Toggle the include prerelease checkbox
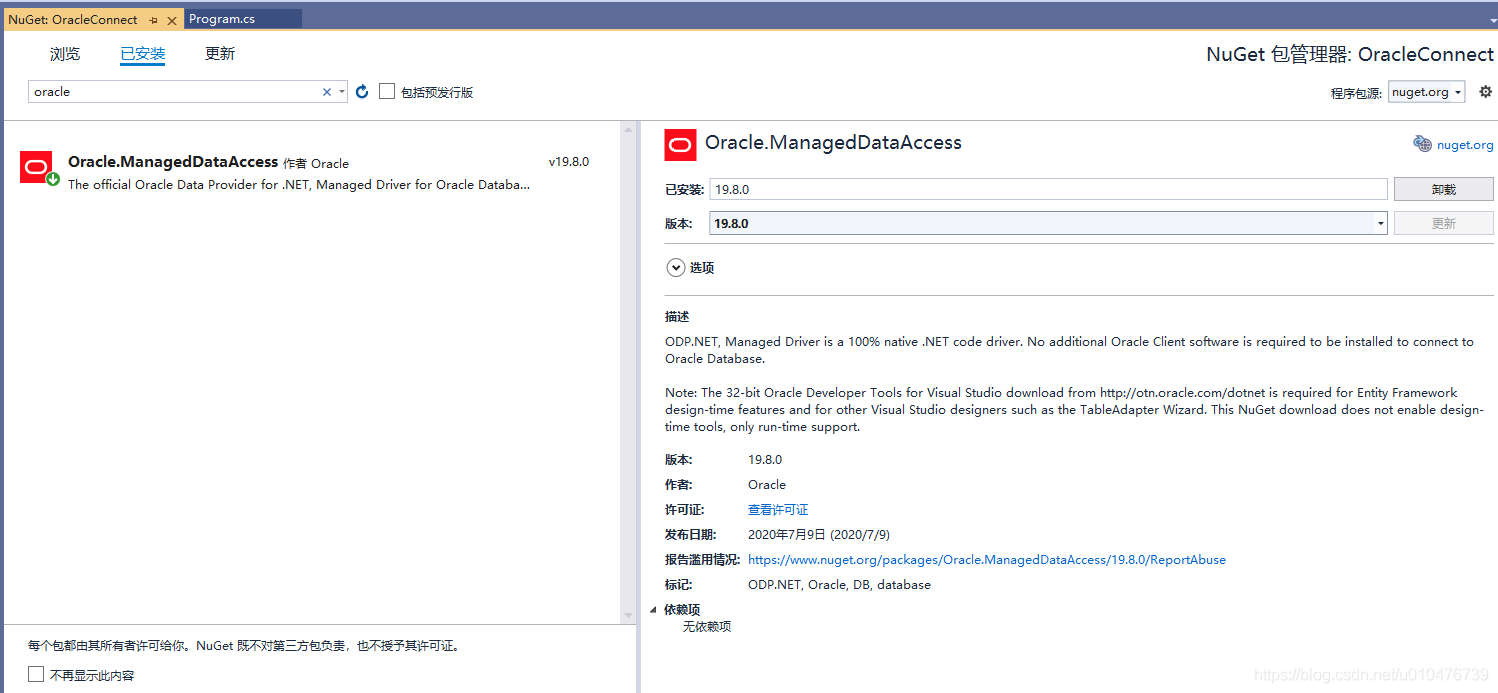The image size is (1498, 693). coord(387,91)
